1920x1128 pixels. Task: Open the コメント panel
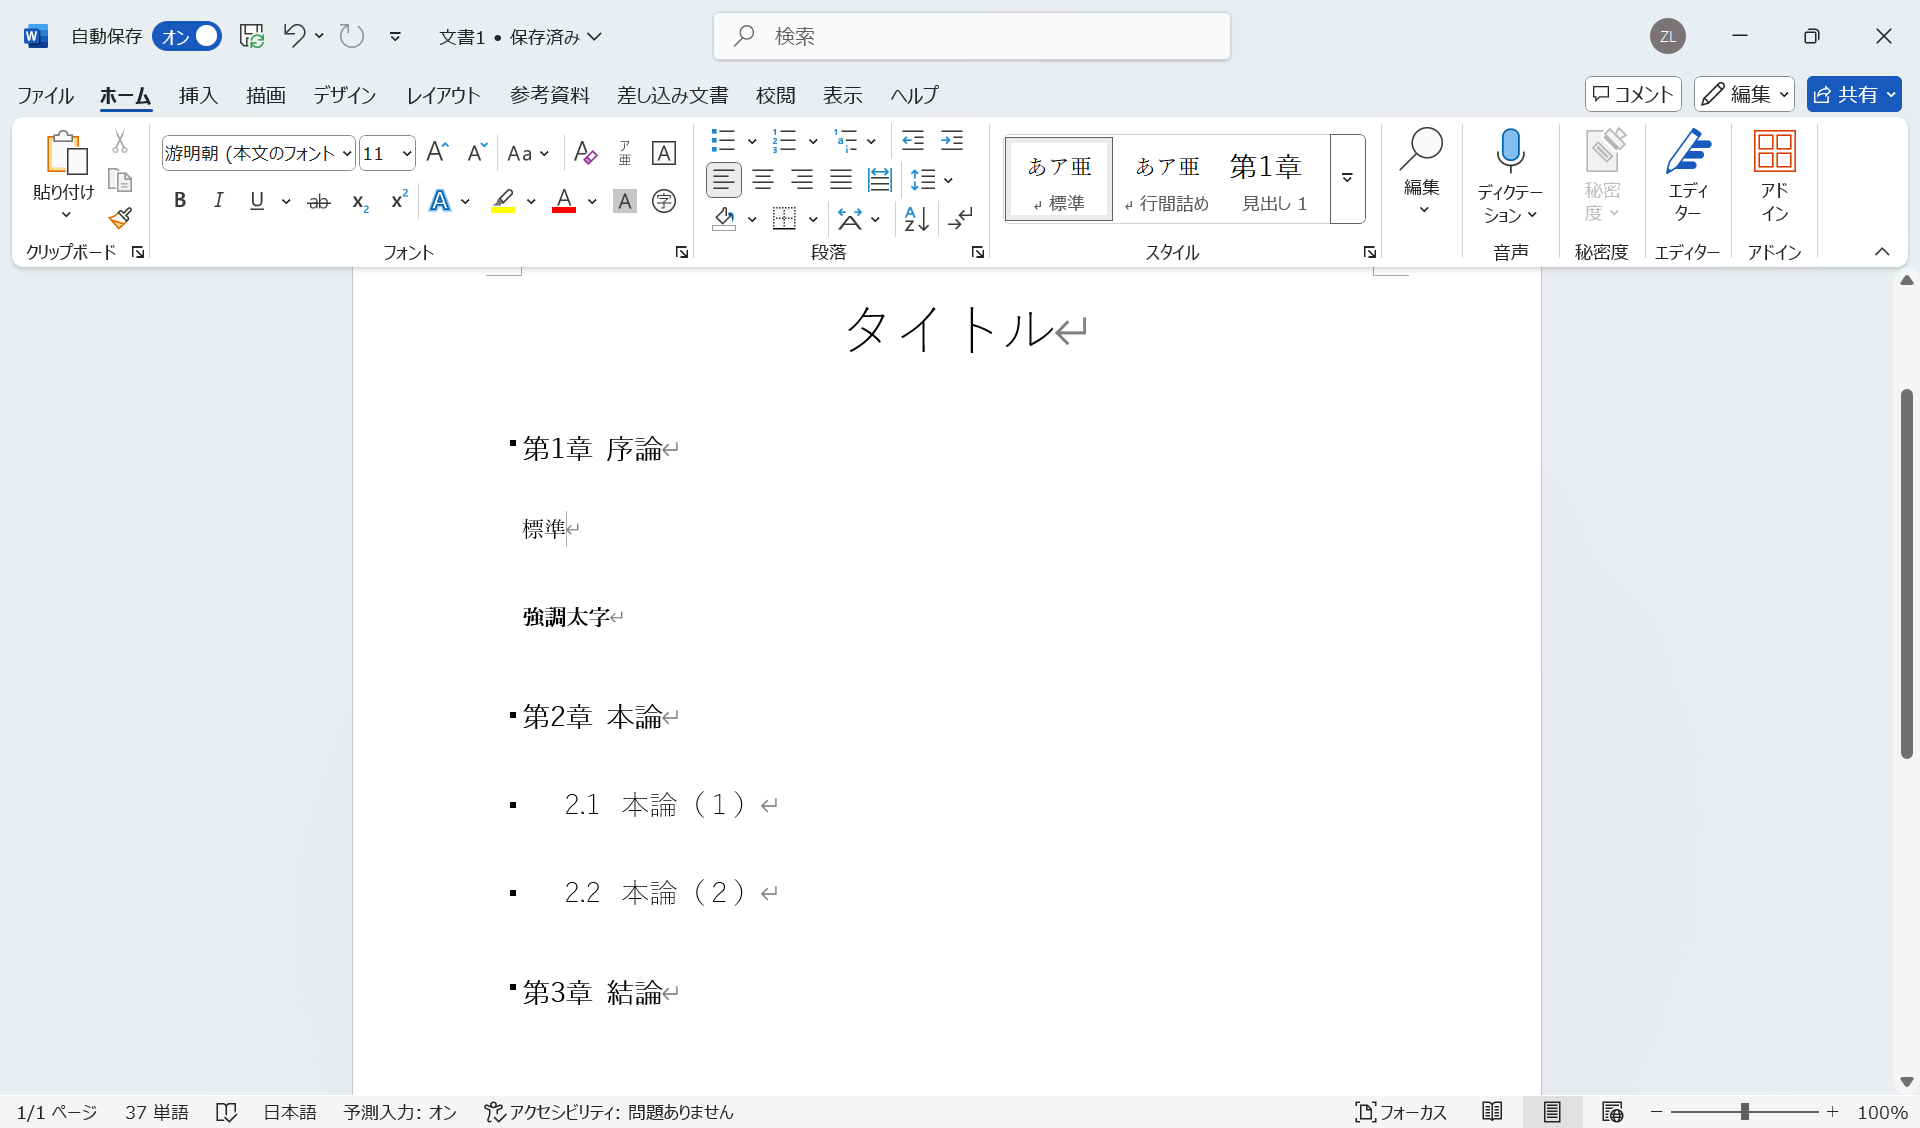pos(1632,94)
